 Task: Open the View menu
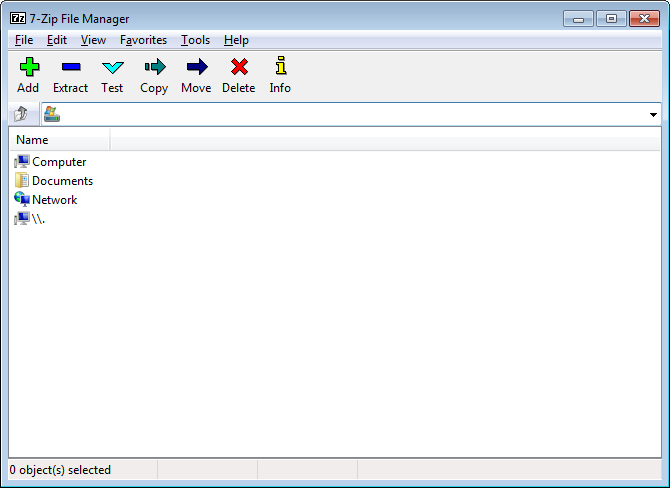[x=93, y=40]
